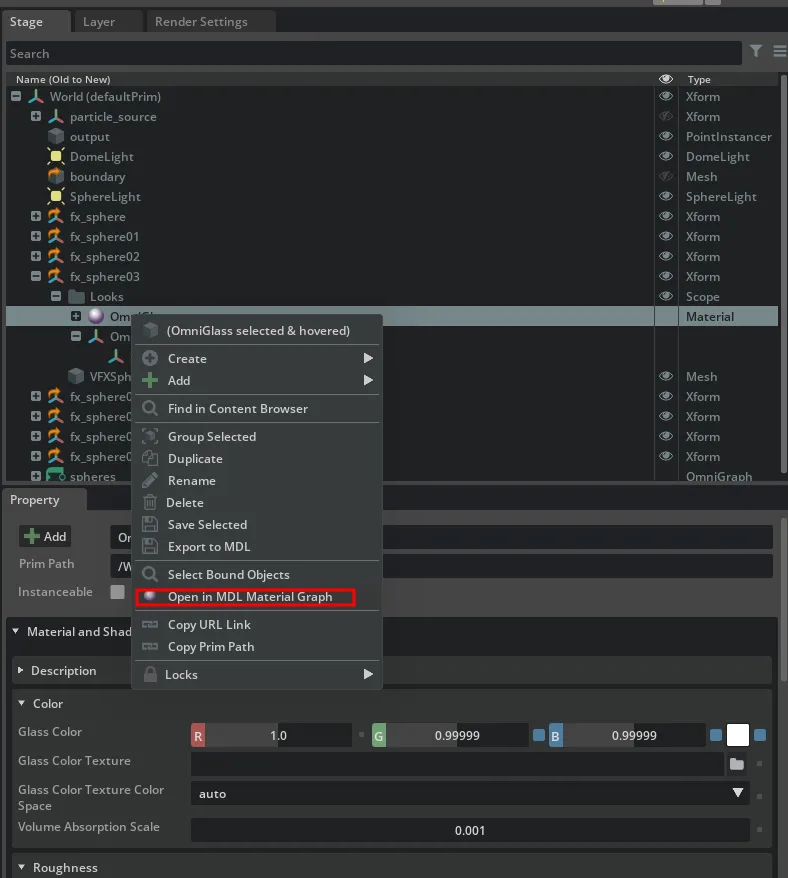Click the Rename pencil icon in context menu

(x=150, y=480)
